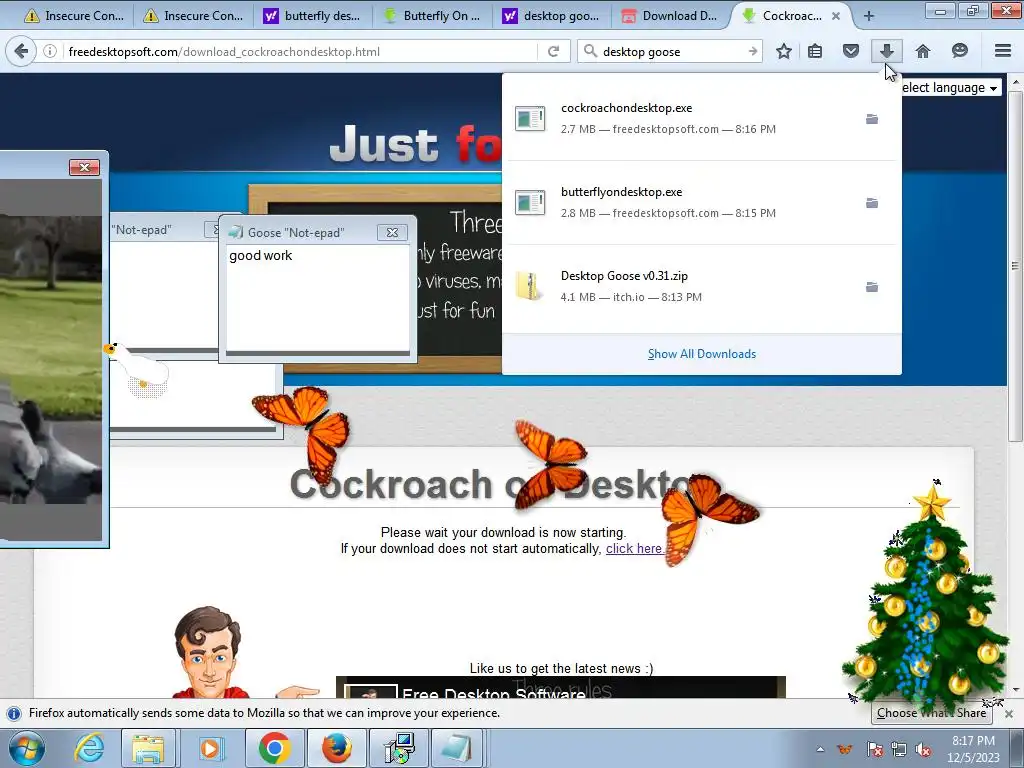Go to the Firefox home page
This screenshot has height=768, width=1024.
point(923,51)
